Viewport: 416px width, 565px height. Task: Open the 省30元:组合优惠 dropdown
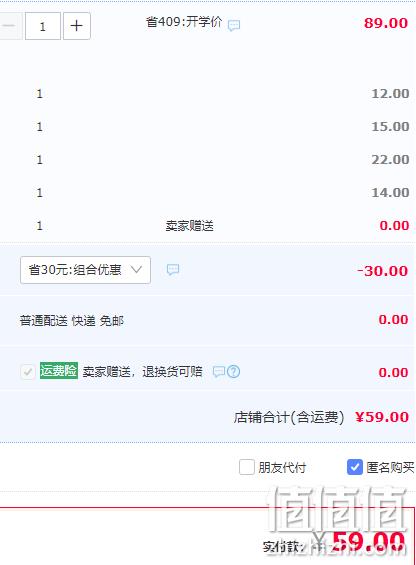[85, 270]
